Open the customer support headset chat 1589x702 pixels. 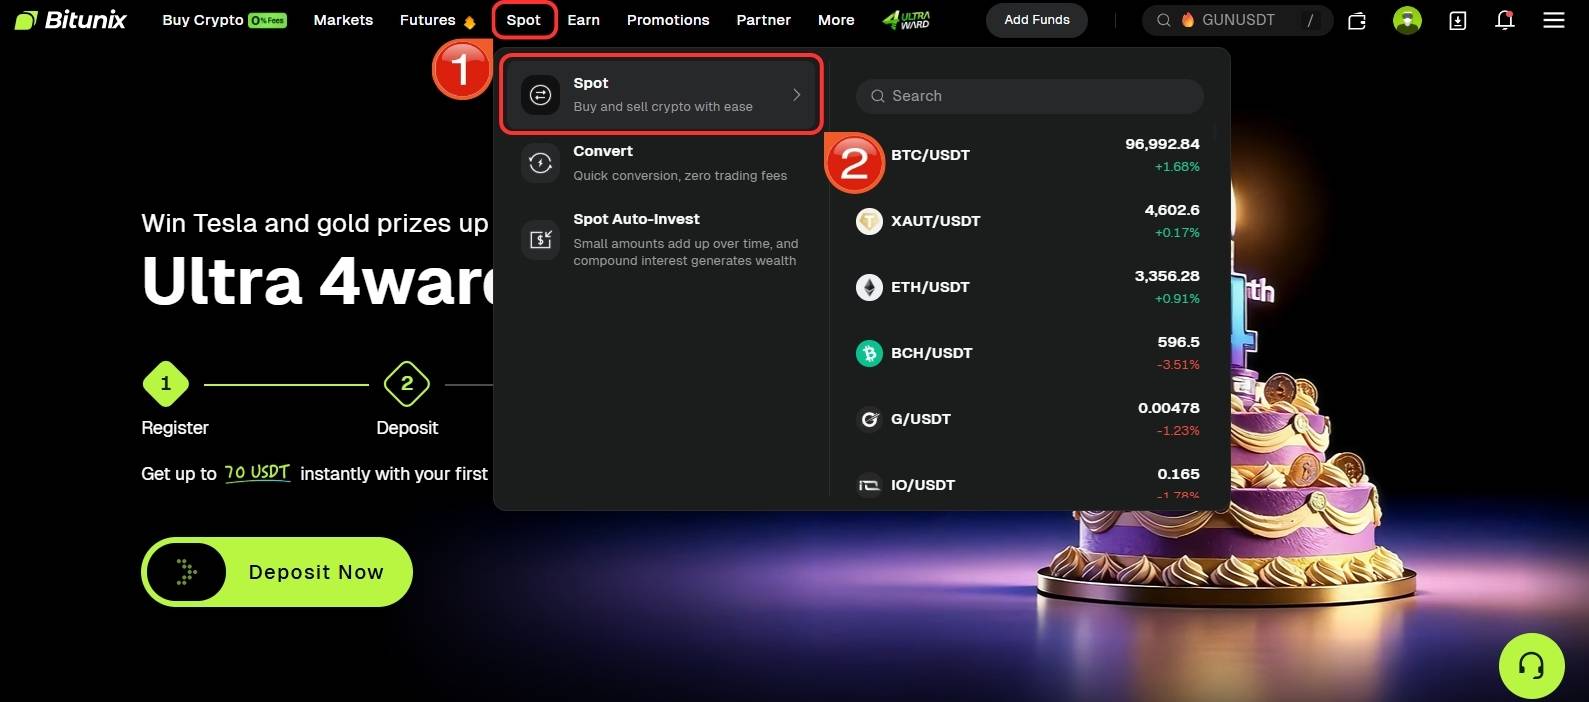[x=1531, y=666]
